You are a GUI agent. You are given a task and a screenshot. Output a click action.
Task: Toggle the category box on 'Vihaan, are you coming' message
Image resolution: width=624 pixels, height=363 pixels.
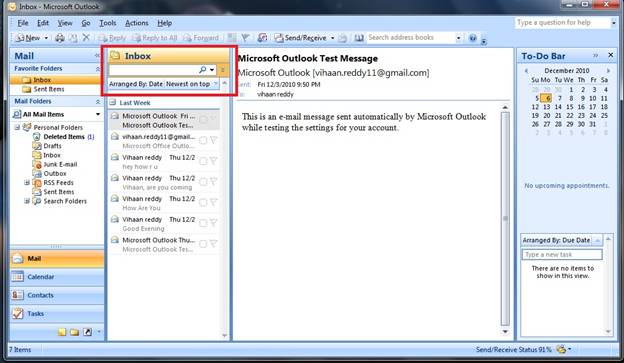(203, 182)
